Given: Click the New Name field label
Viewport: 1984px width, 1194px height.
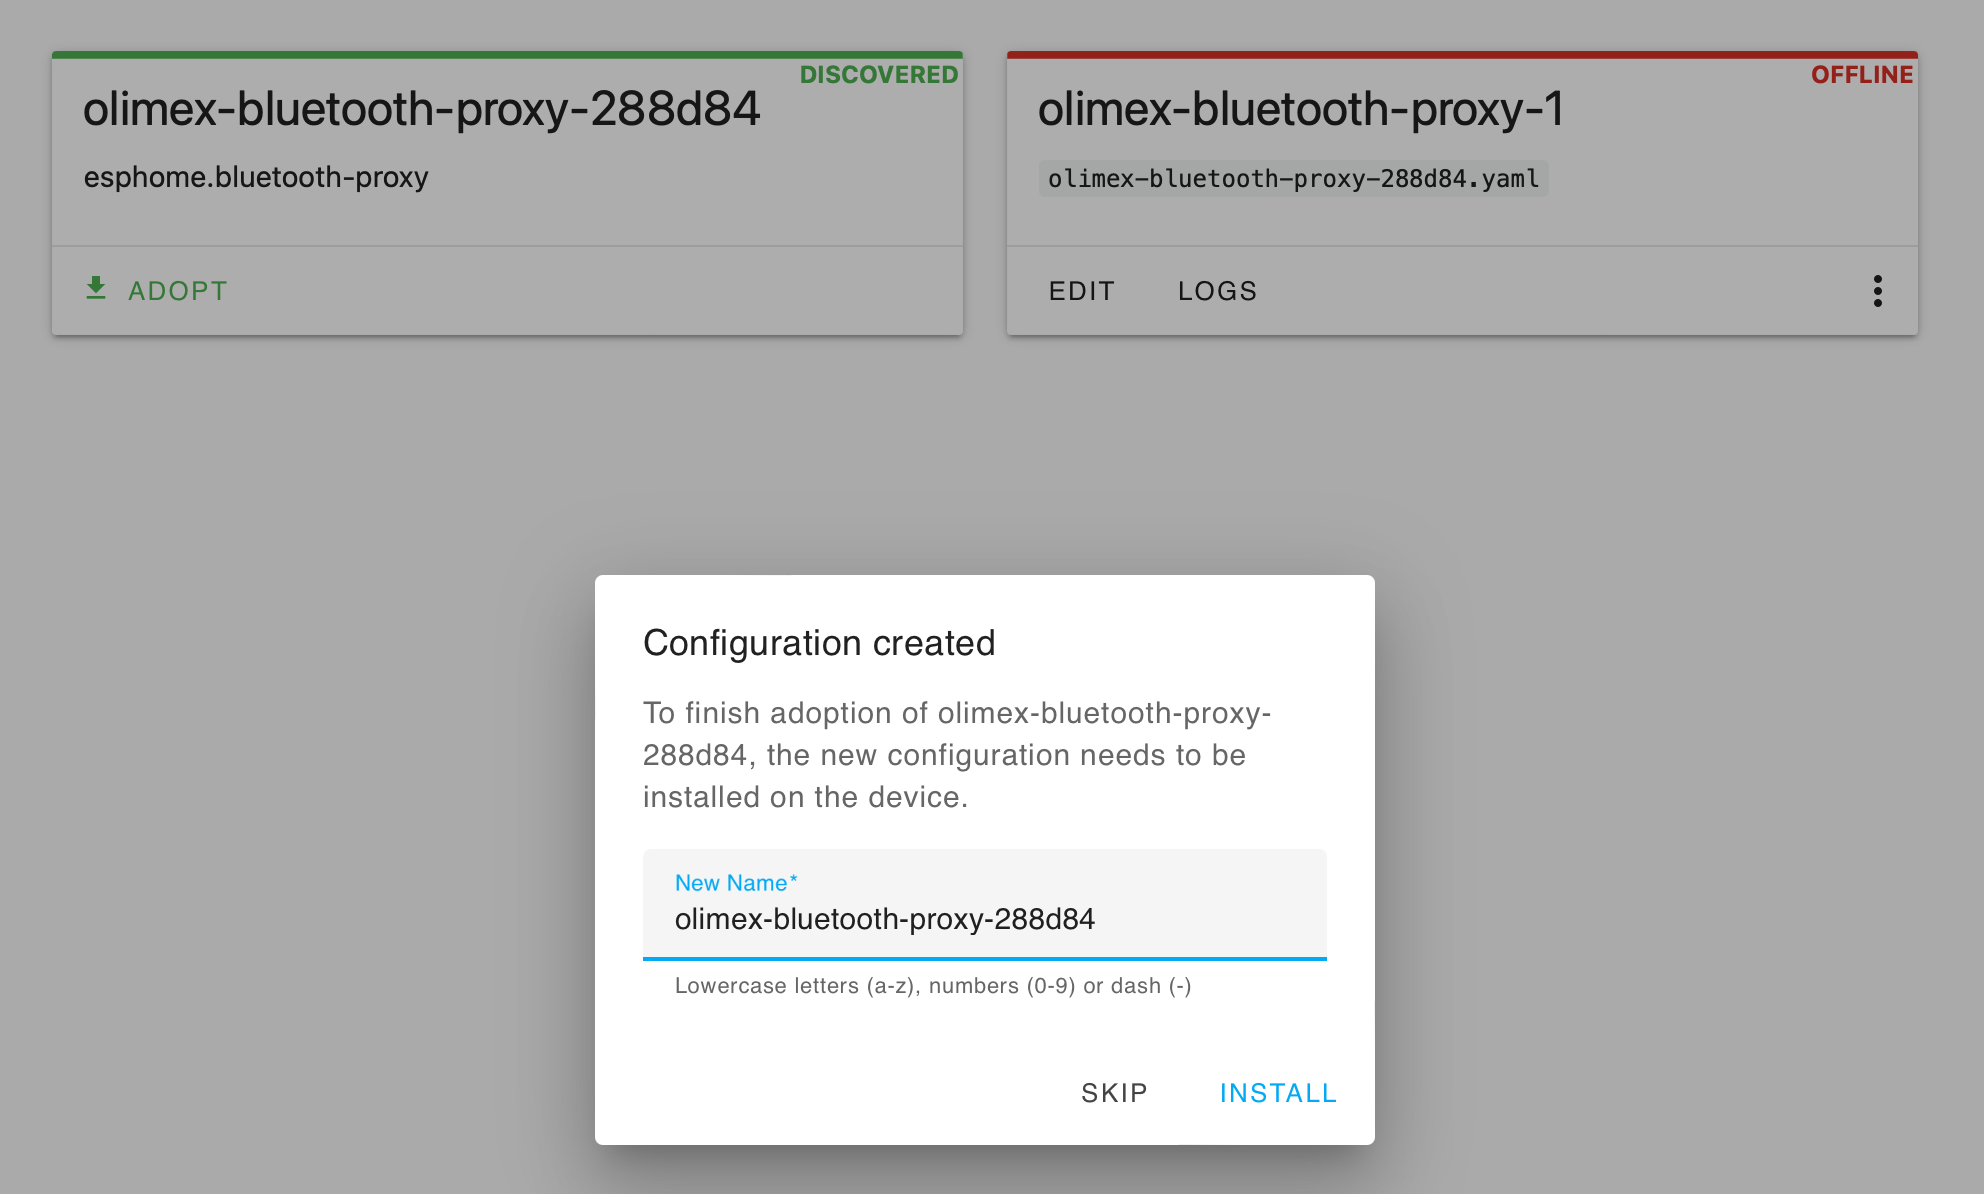Looking at the screenshot, I should click(x=735, y=883).
